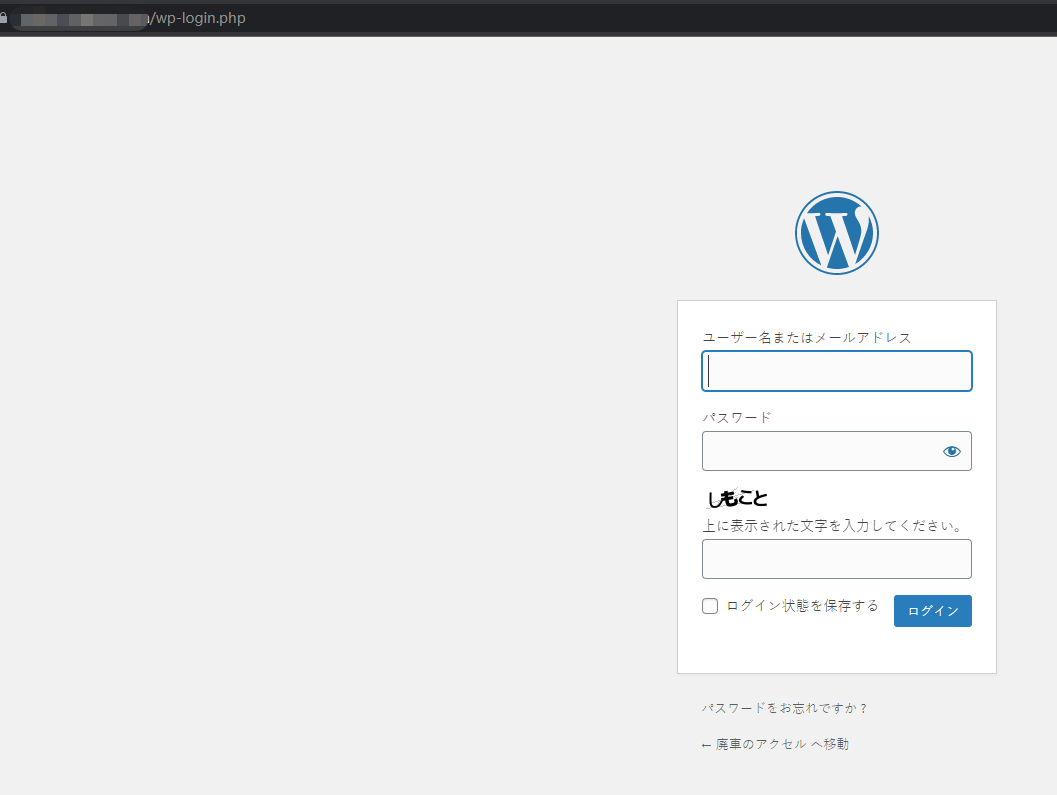Select the captcha text entry field

pos(837,559)
